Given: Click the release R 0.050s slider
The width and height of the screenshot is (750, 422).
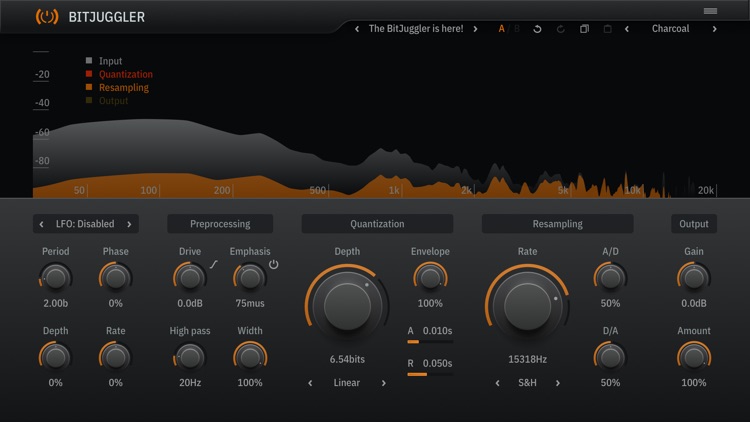Looking at the screenshot, I should pos(430,374).
